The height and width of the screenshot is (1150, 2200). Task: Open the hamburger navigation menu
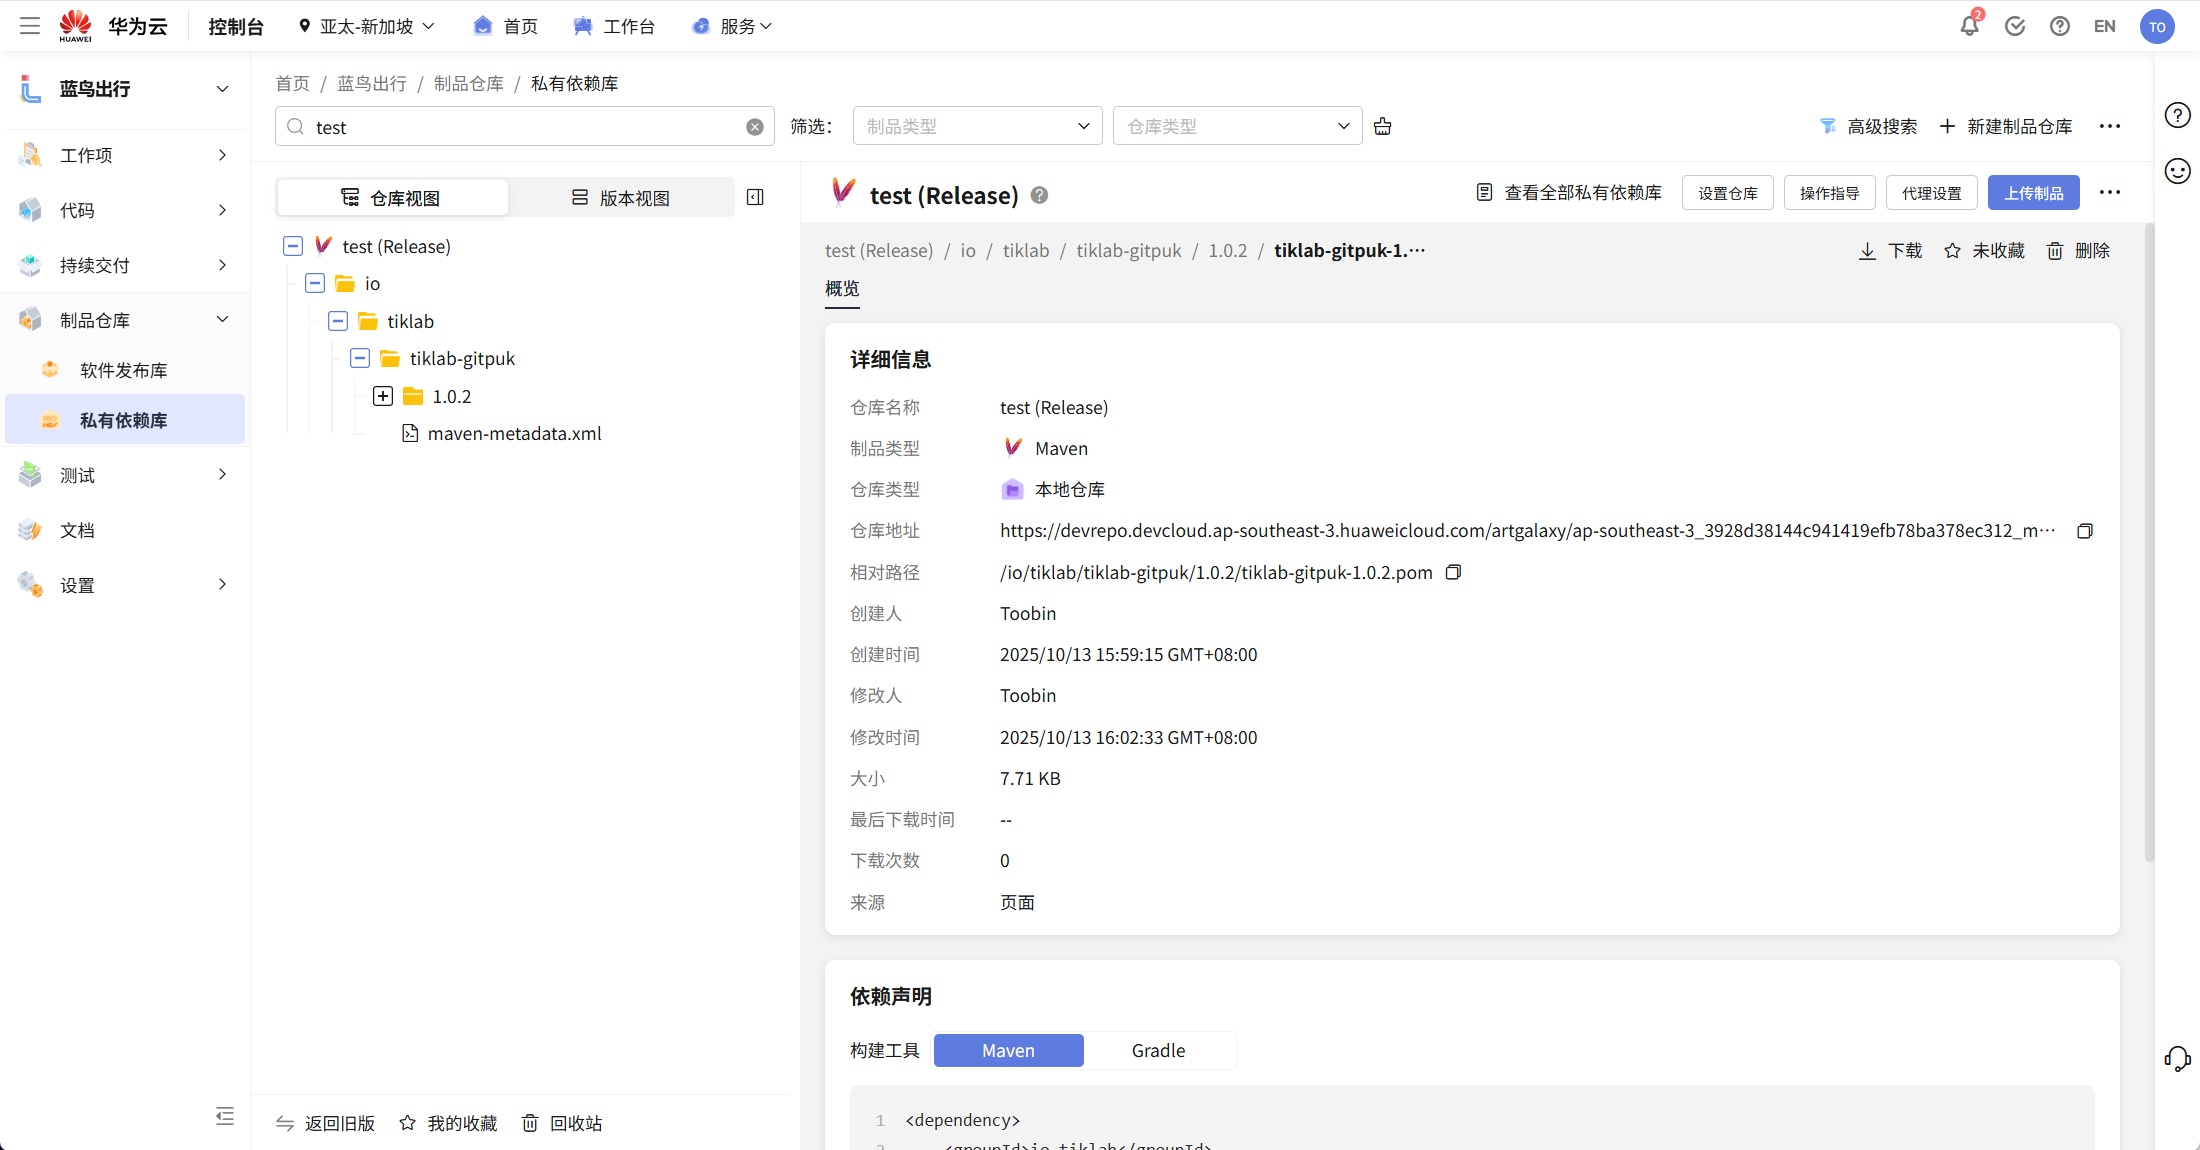30,25
